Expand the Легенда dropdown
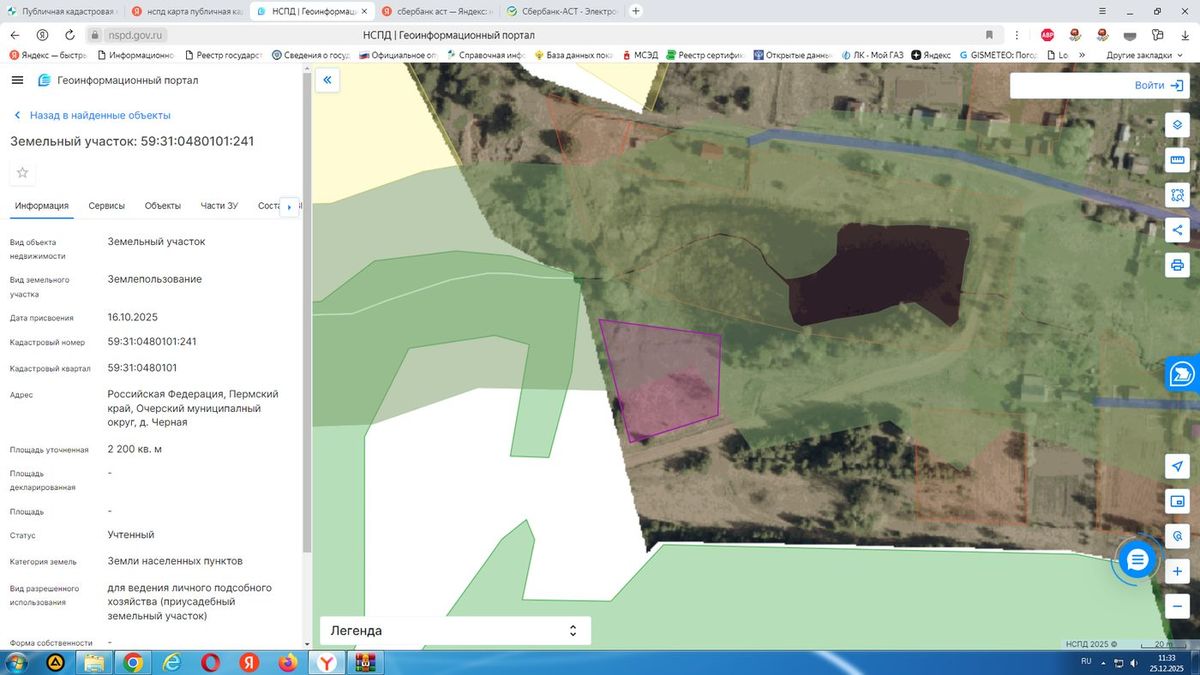 pos(455,631)
